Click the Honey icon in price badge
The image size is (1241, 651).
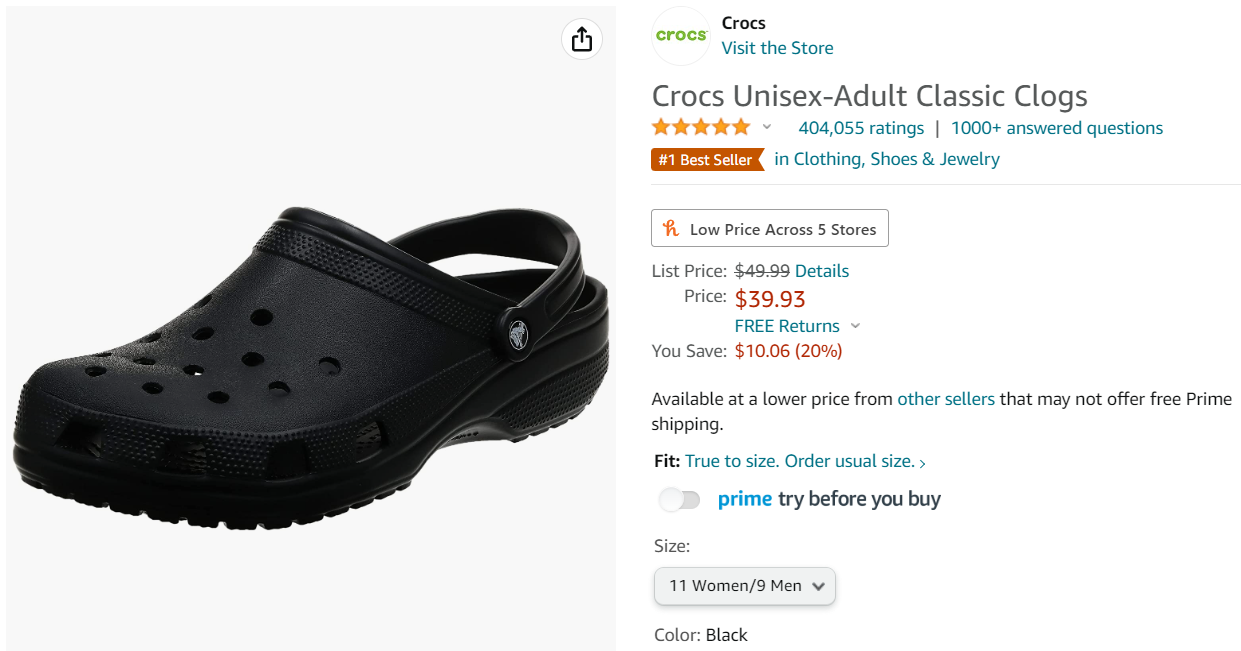click(671, 229)
